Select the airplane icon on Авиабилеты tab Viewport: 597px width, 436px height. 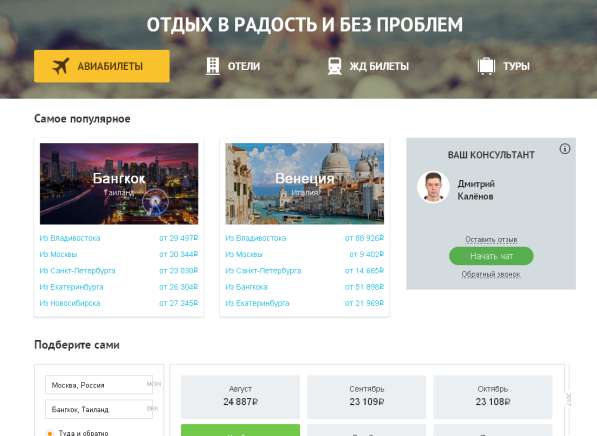click(61, 66)
